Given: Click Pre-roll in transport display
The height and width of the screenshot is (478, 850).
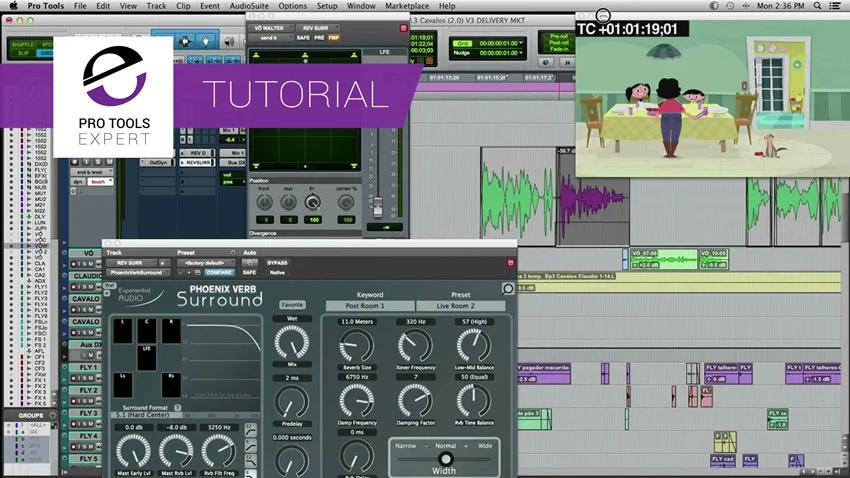Looking at the screenshot, I should pos(558,36).
